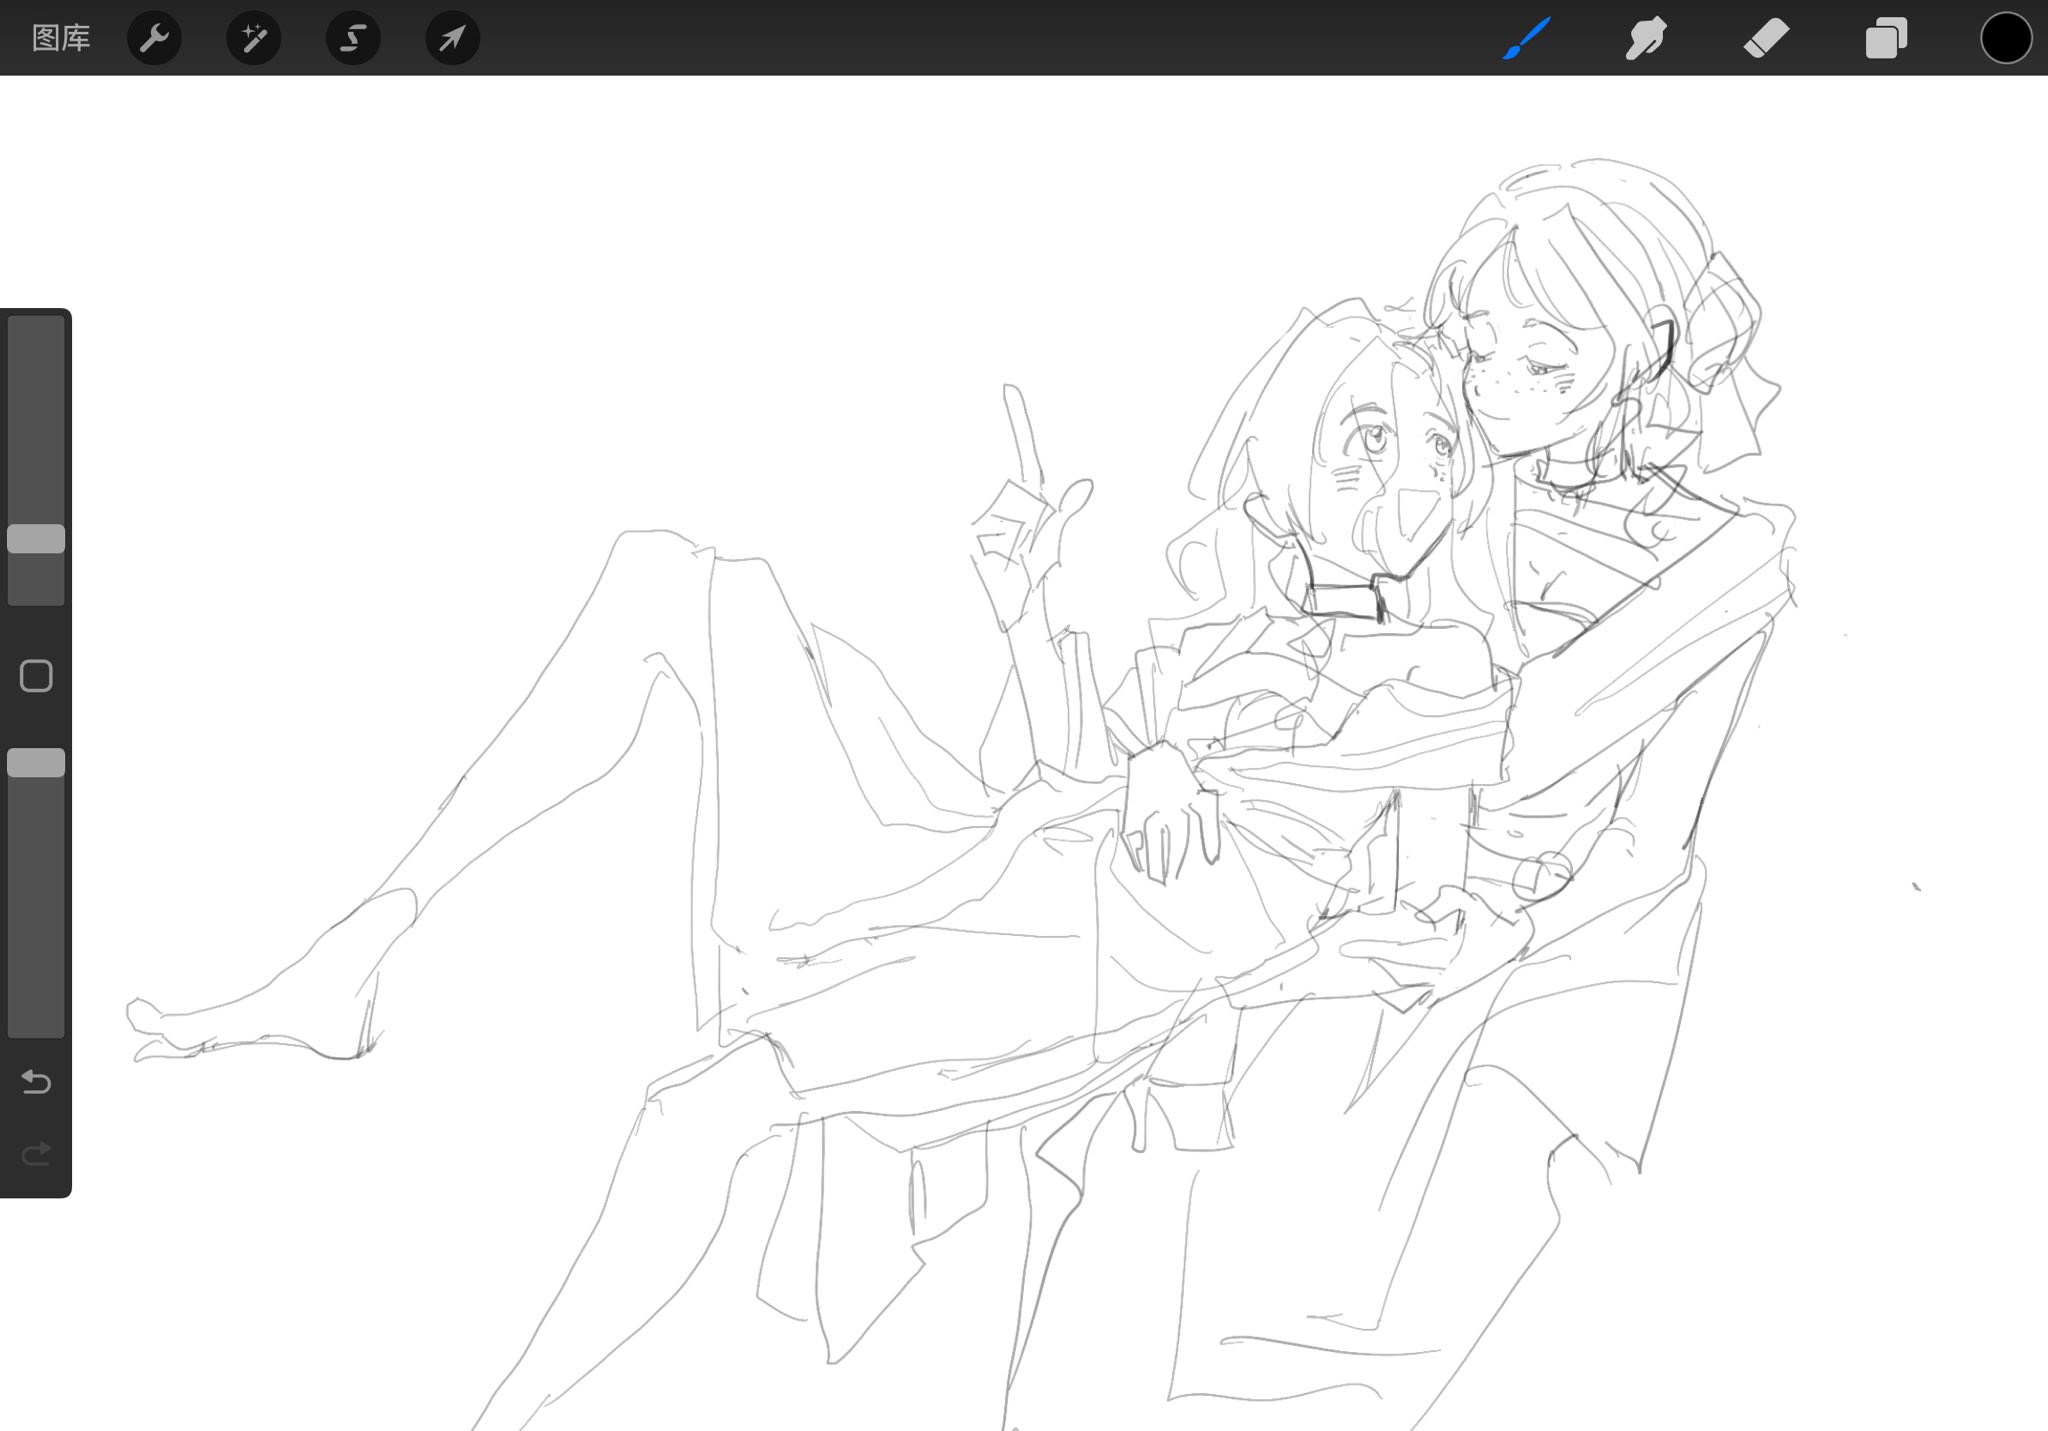Click the bottom of opacity slider track
The height and width of the screenshot is (1431, 2048).
(x=36, y=1020)
